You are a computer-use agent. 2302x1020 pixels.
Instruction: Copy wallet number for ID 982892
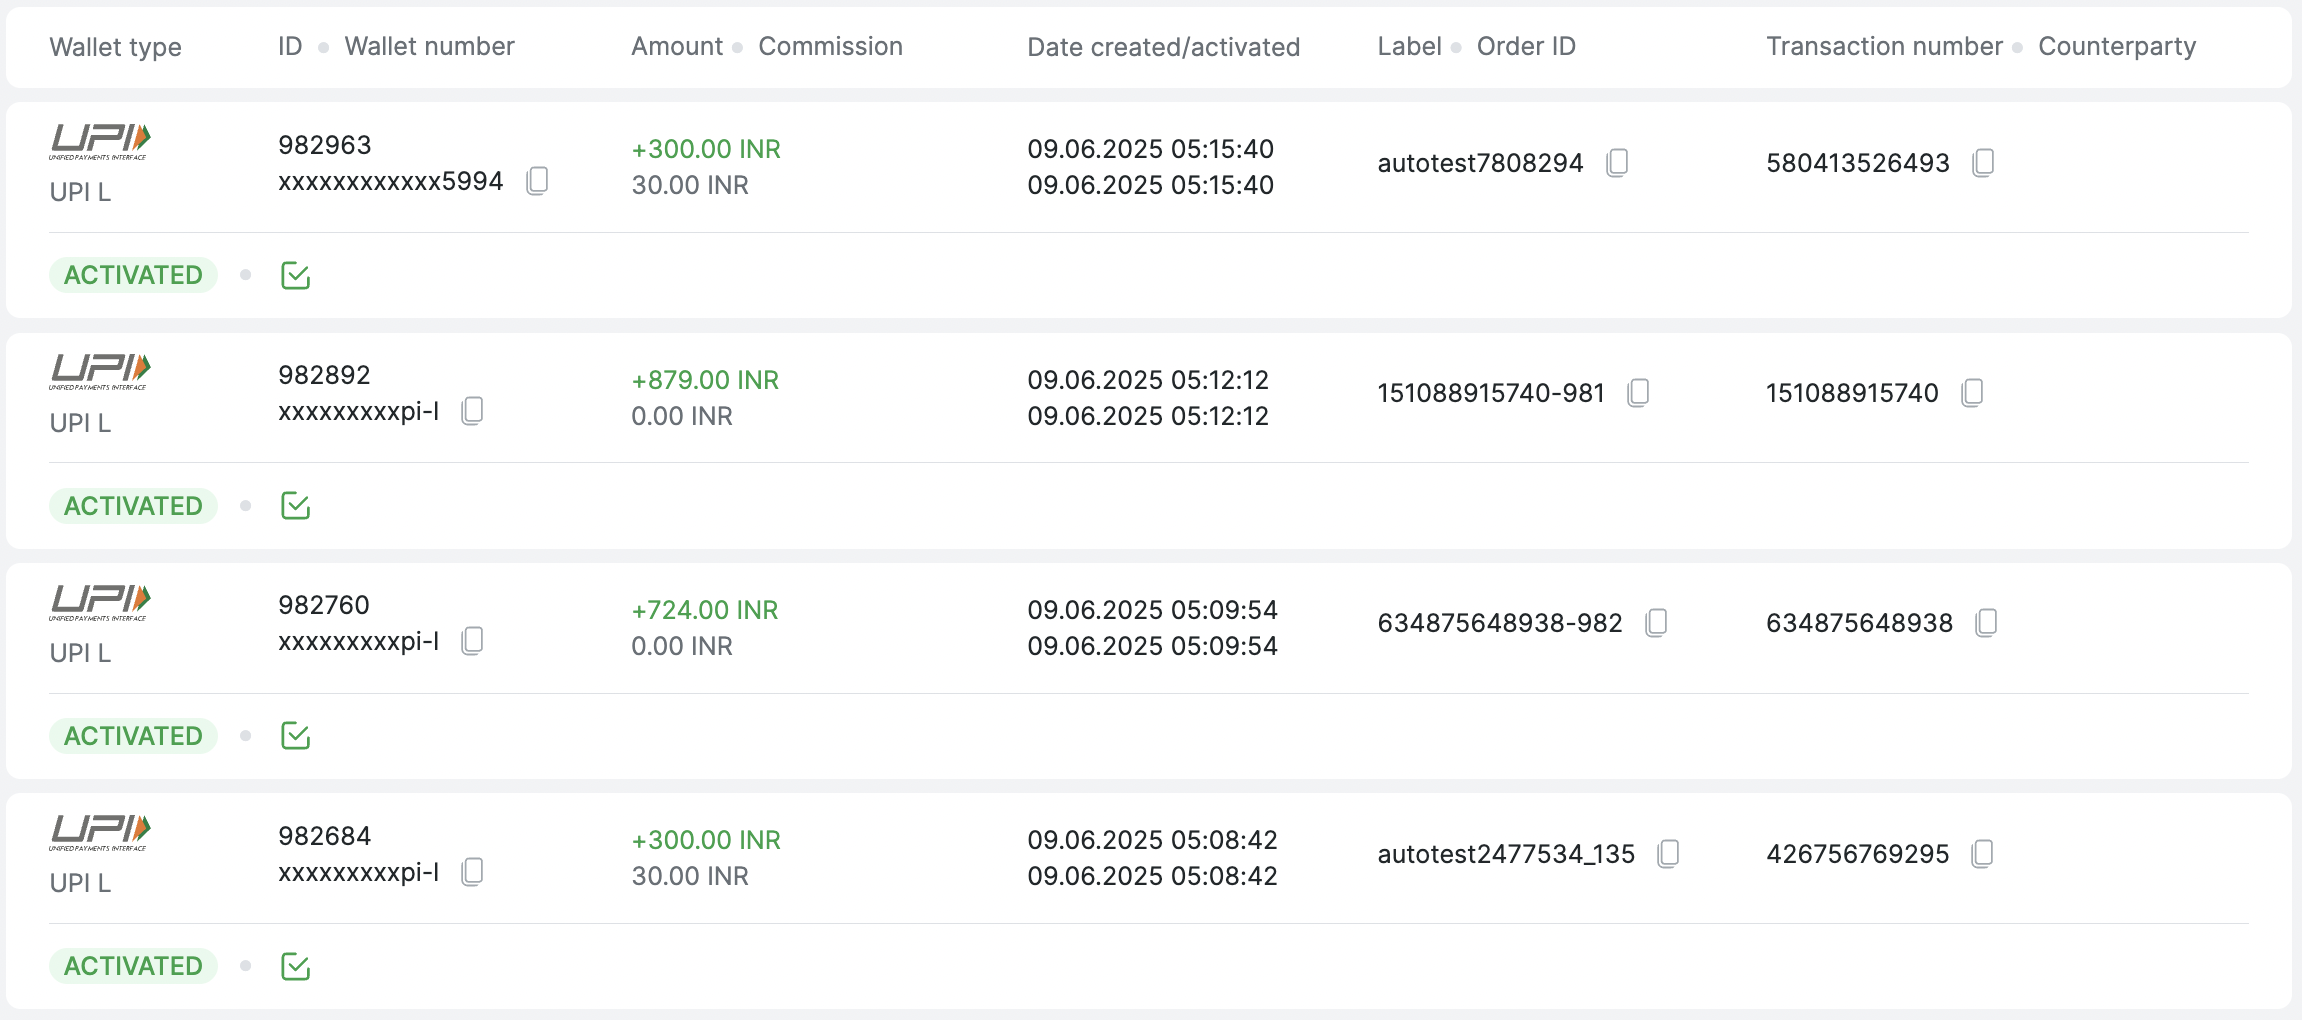(x=472, y=411)
